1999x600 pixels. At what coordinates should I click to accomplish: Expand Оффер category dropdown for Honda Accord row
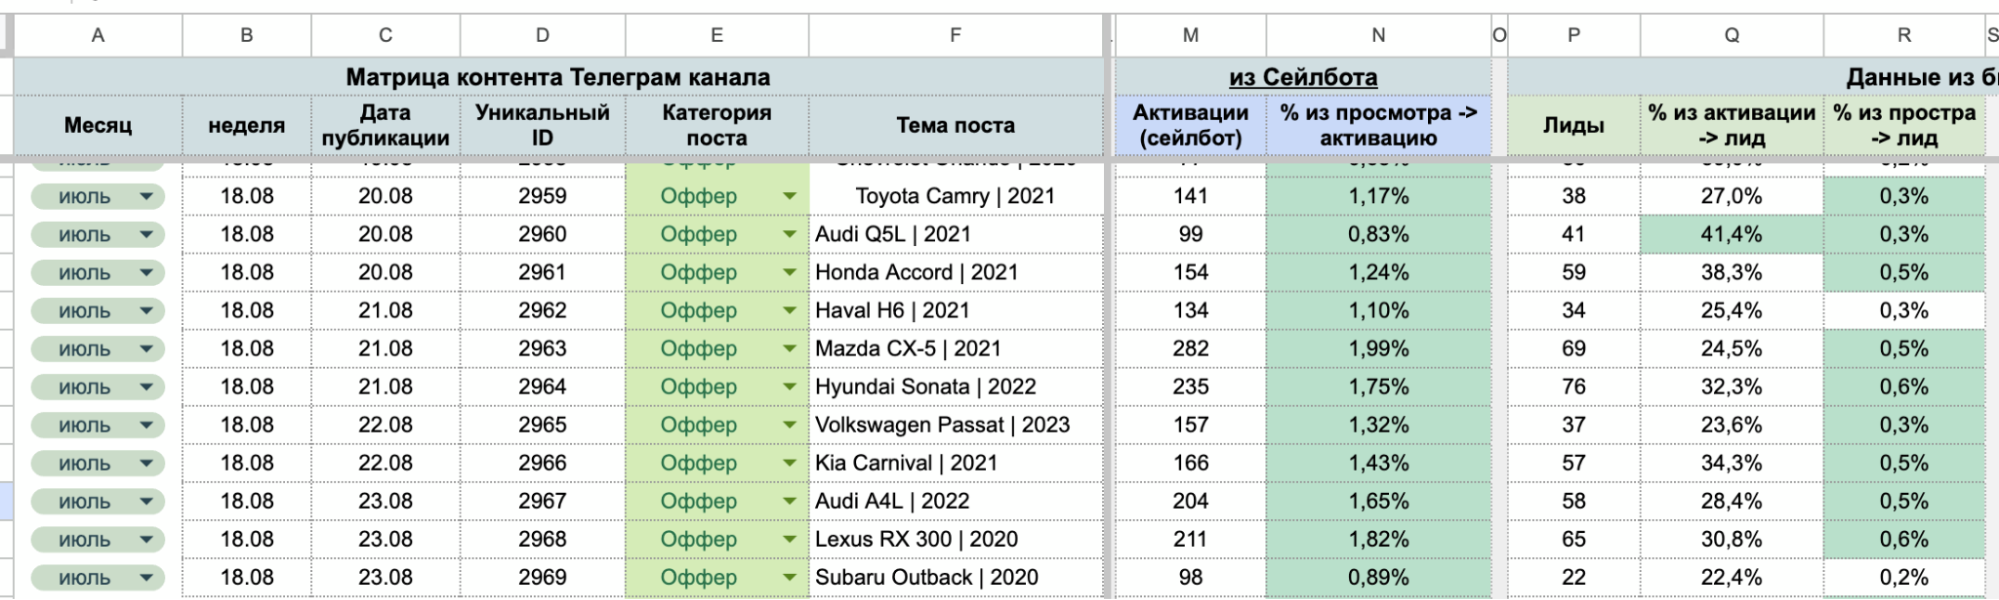pyautogui.click(x=790, y=272)
